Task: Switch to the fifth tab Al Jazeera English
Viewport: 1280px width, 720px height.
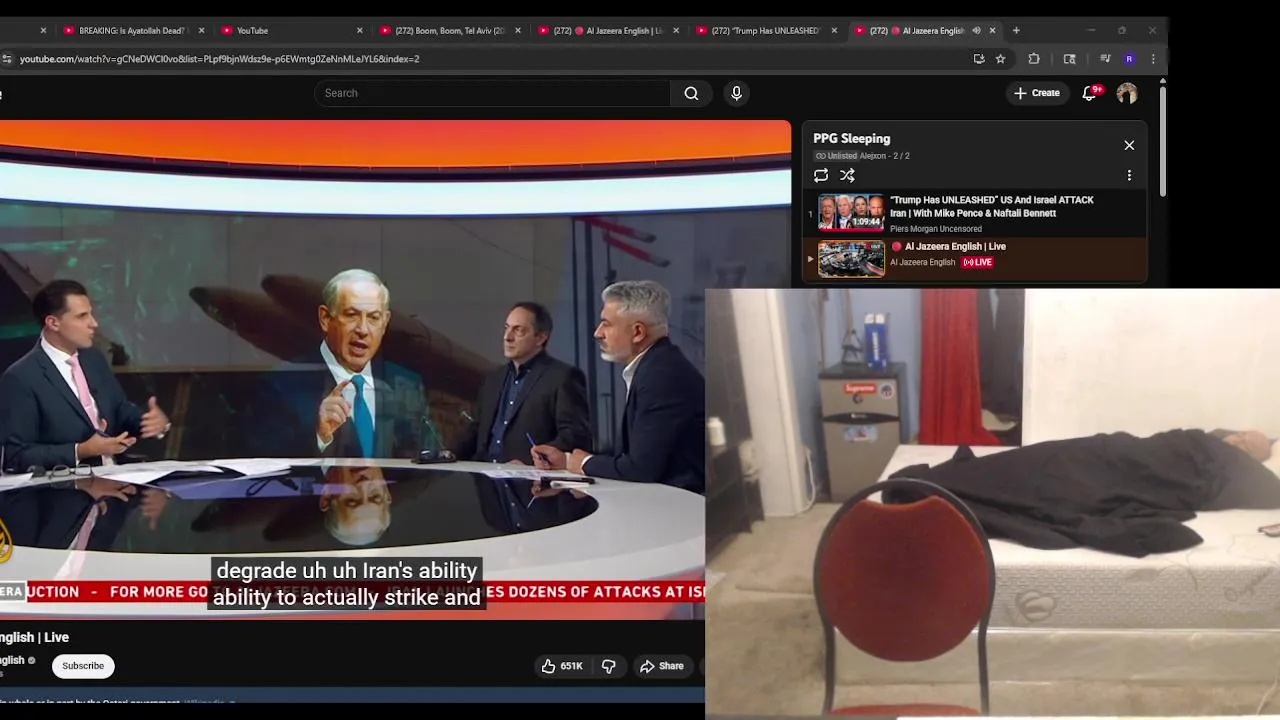Action: tap(606, 30)
